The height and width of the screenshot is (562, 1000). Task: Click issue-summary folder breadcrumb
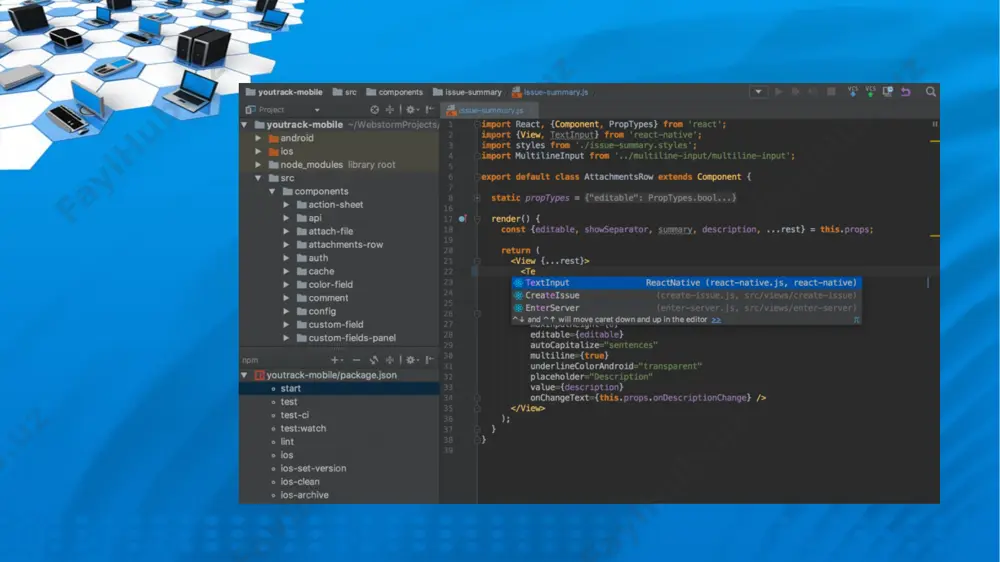click(467, 92)
